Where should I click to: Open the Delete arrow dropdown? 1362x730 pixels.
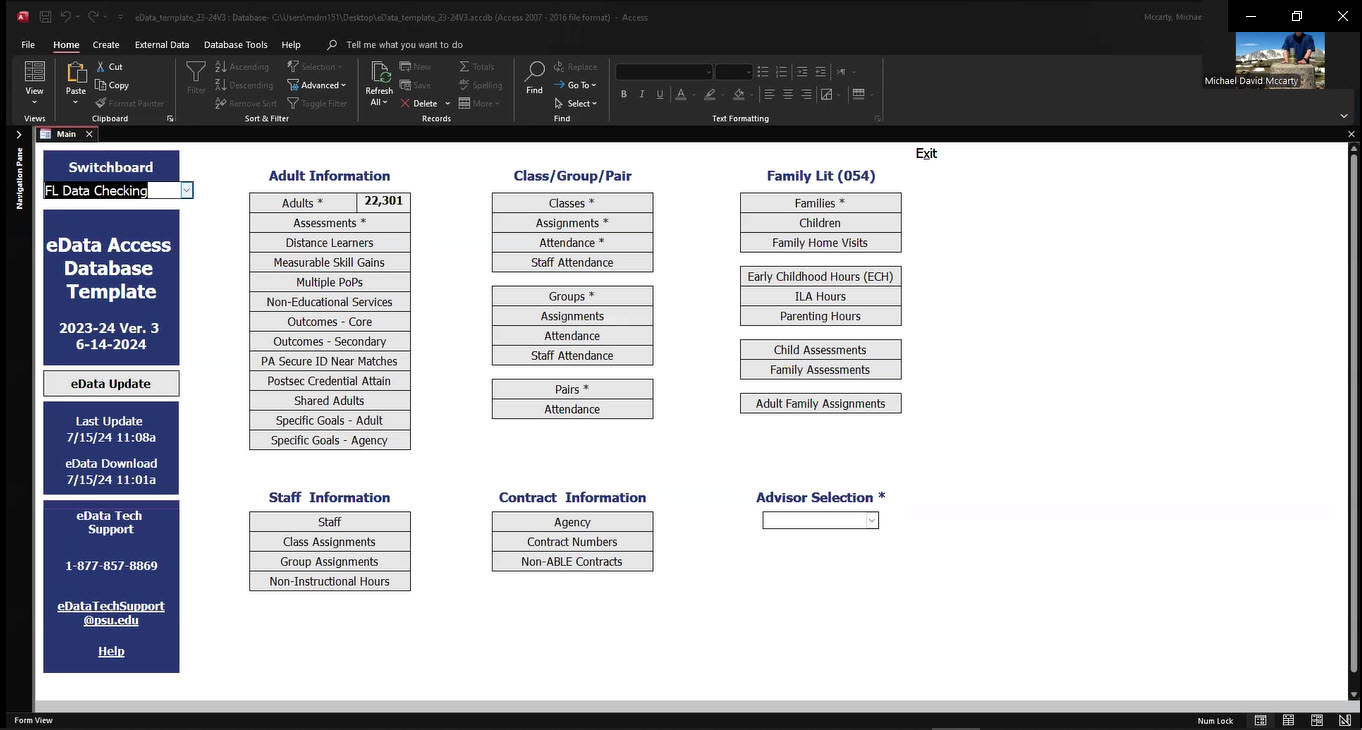448,103
